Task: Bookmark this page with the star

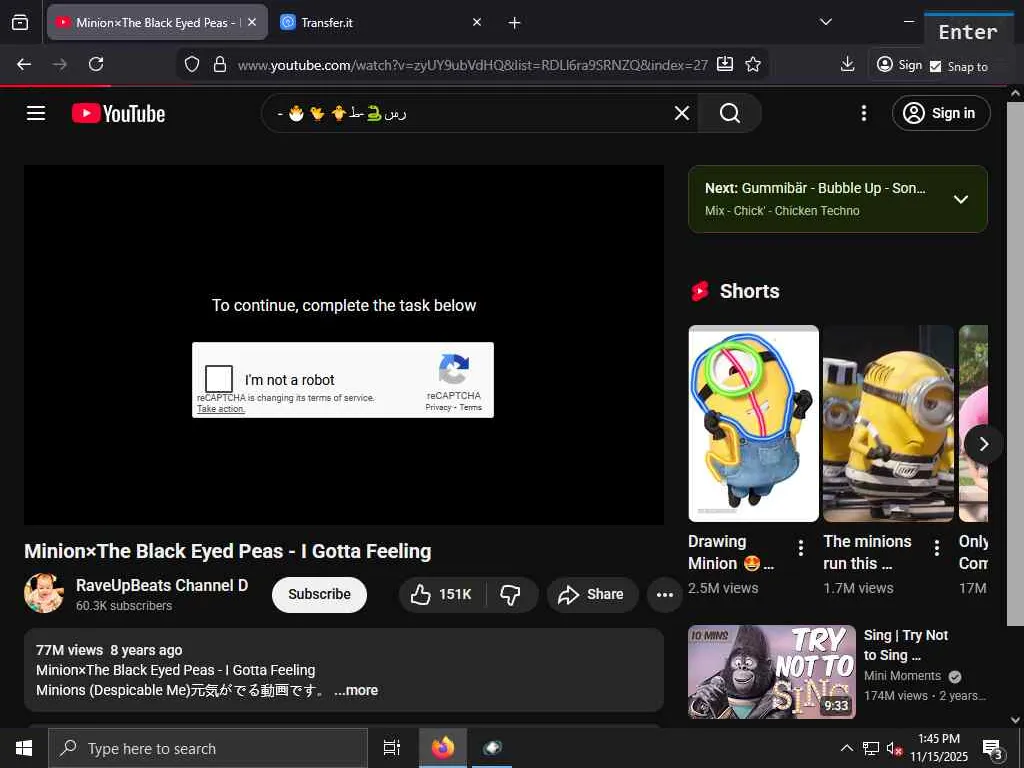Action: [753, 64]
